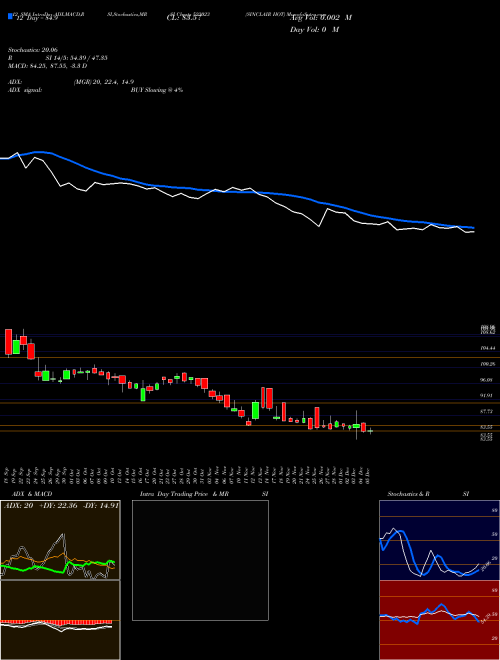Screen dimensions: 500x660
Task: Click the 'SI 14/3: 34.39 / 47.33' reading
Action: tap(77, 58)
